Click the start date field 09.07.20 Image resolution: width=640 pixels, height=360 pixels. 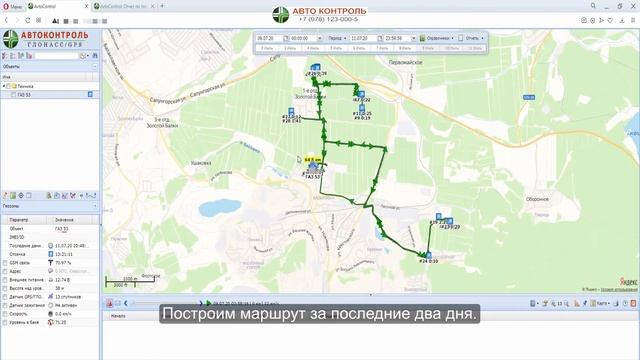(269, 38)
